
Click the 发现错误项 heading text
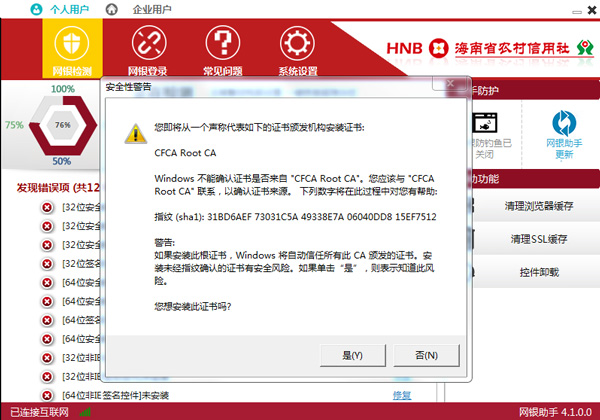[58, 187]
